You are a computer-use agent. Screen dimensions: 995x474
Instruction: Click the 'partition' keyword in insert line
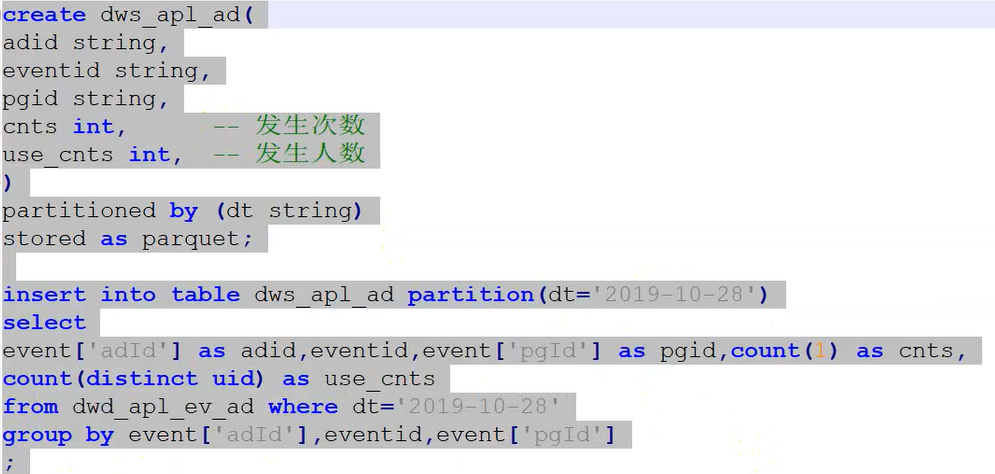pyautogui.click(x=471, y=294)
